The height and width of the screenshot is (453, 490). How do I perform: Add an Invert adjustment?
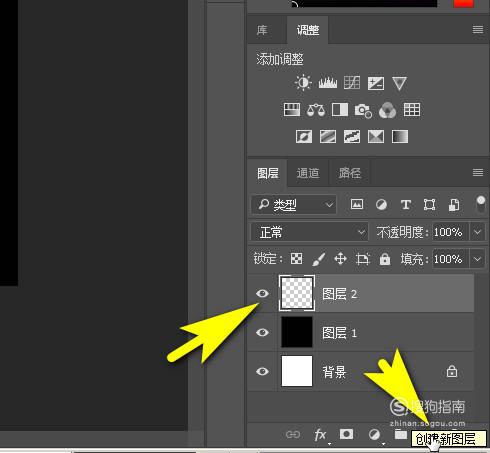pos(304,137)
